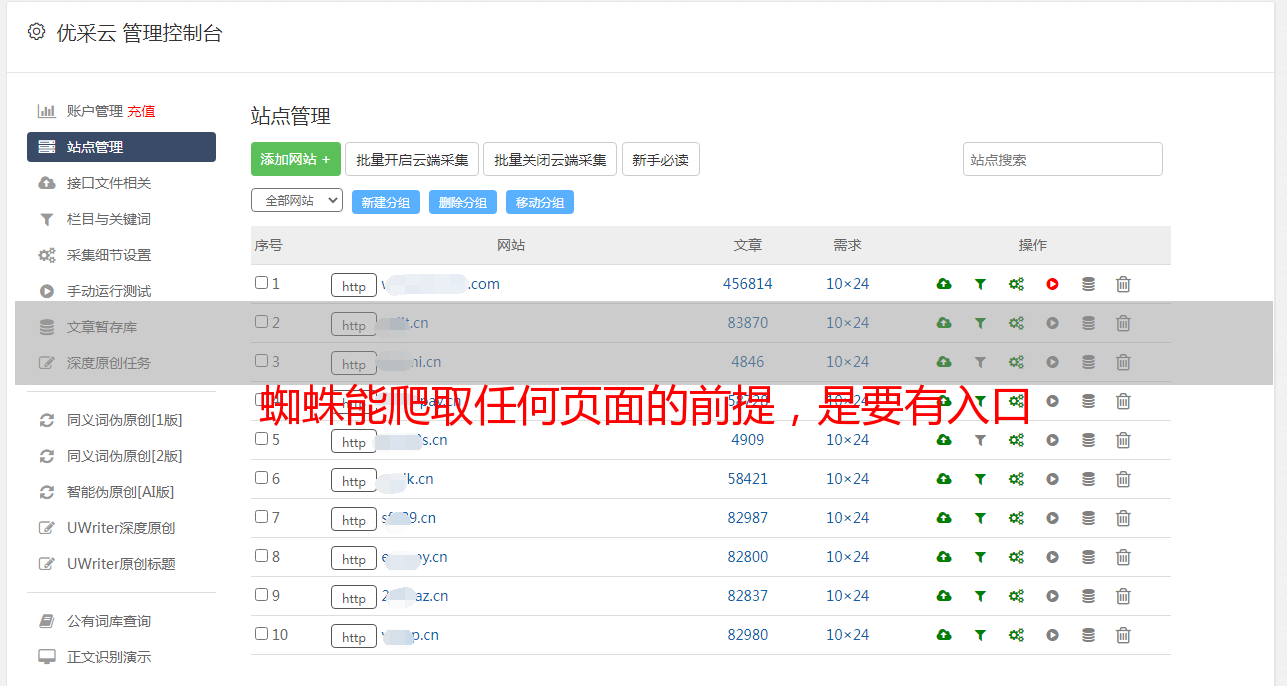
Task: Click the cloud upload icon in row 5
Action: pos(944,440)
